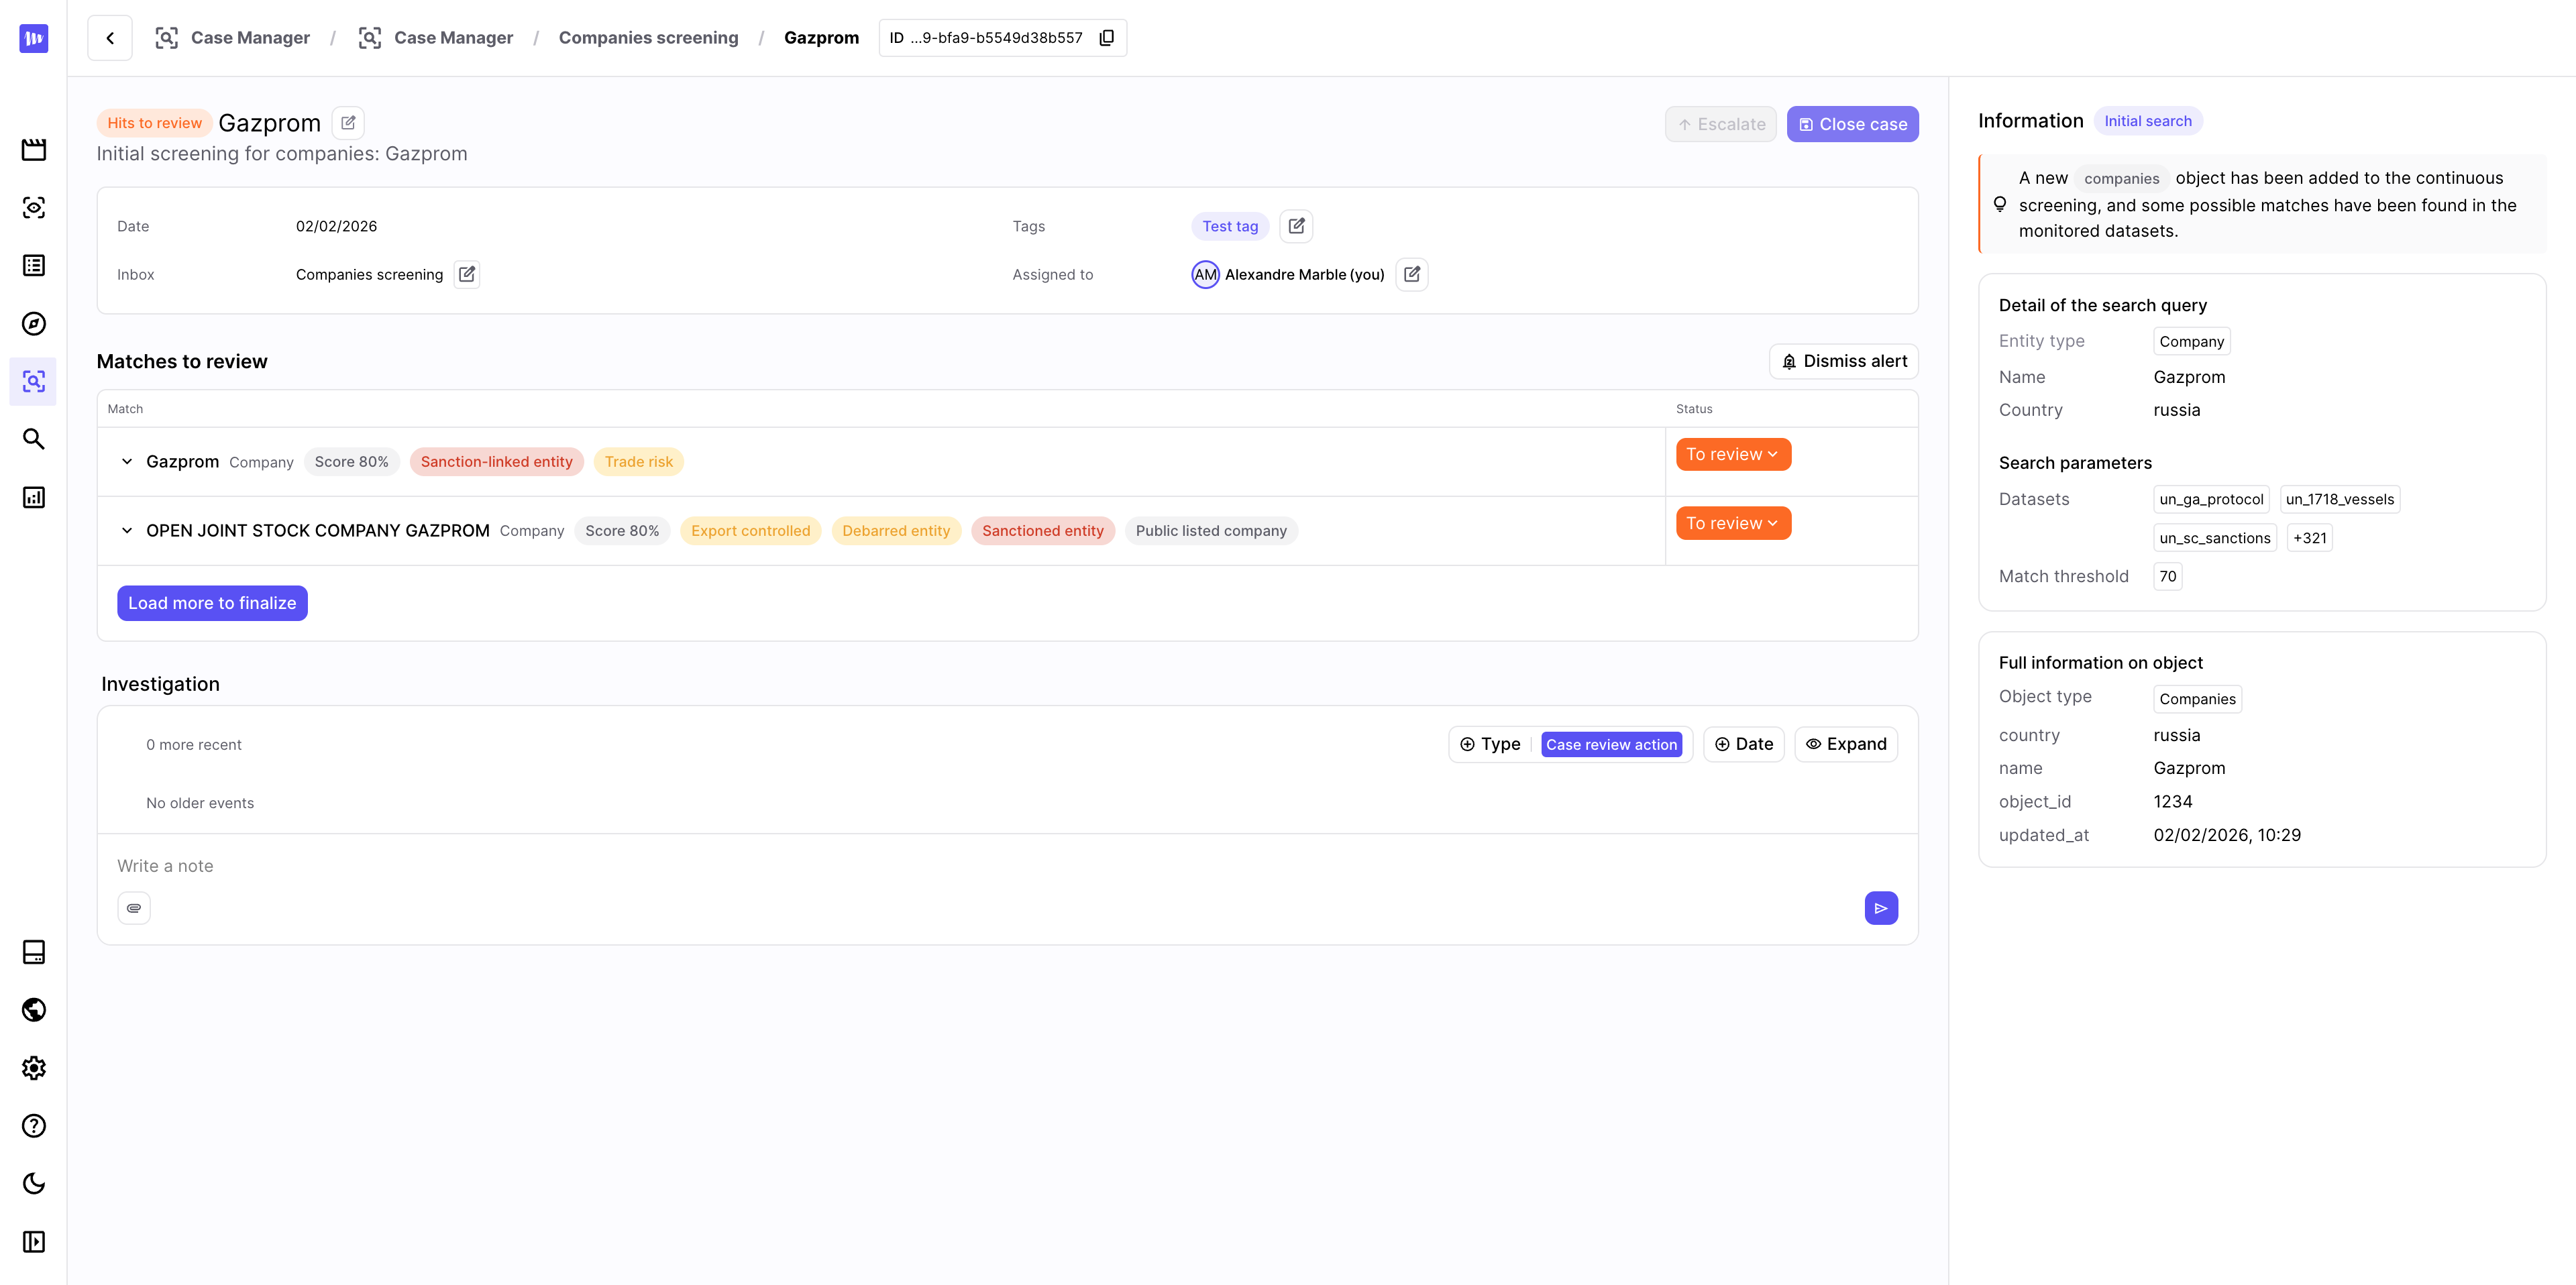
Task: Click the Dismiss alert button
Action: (1843, 361)
